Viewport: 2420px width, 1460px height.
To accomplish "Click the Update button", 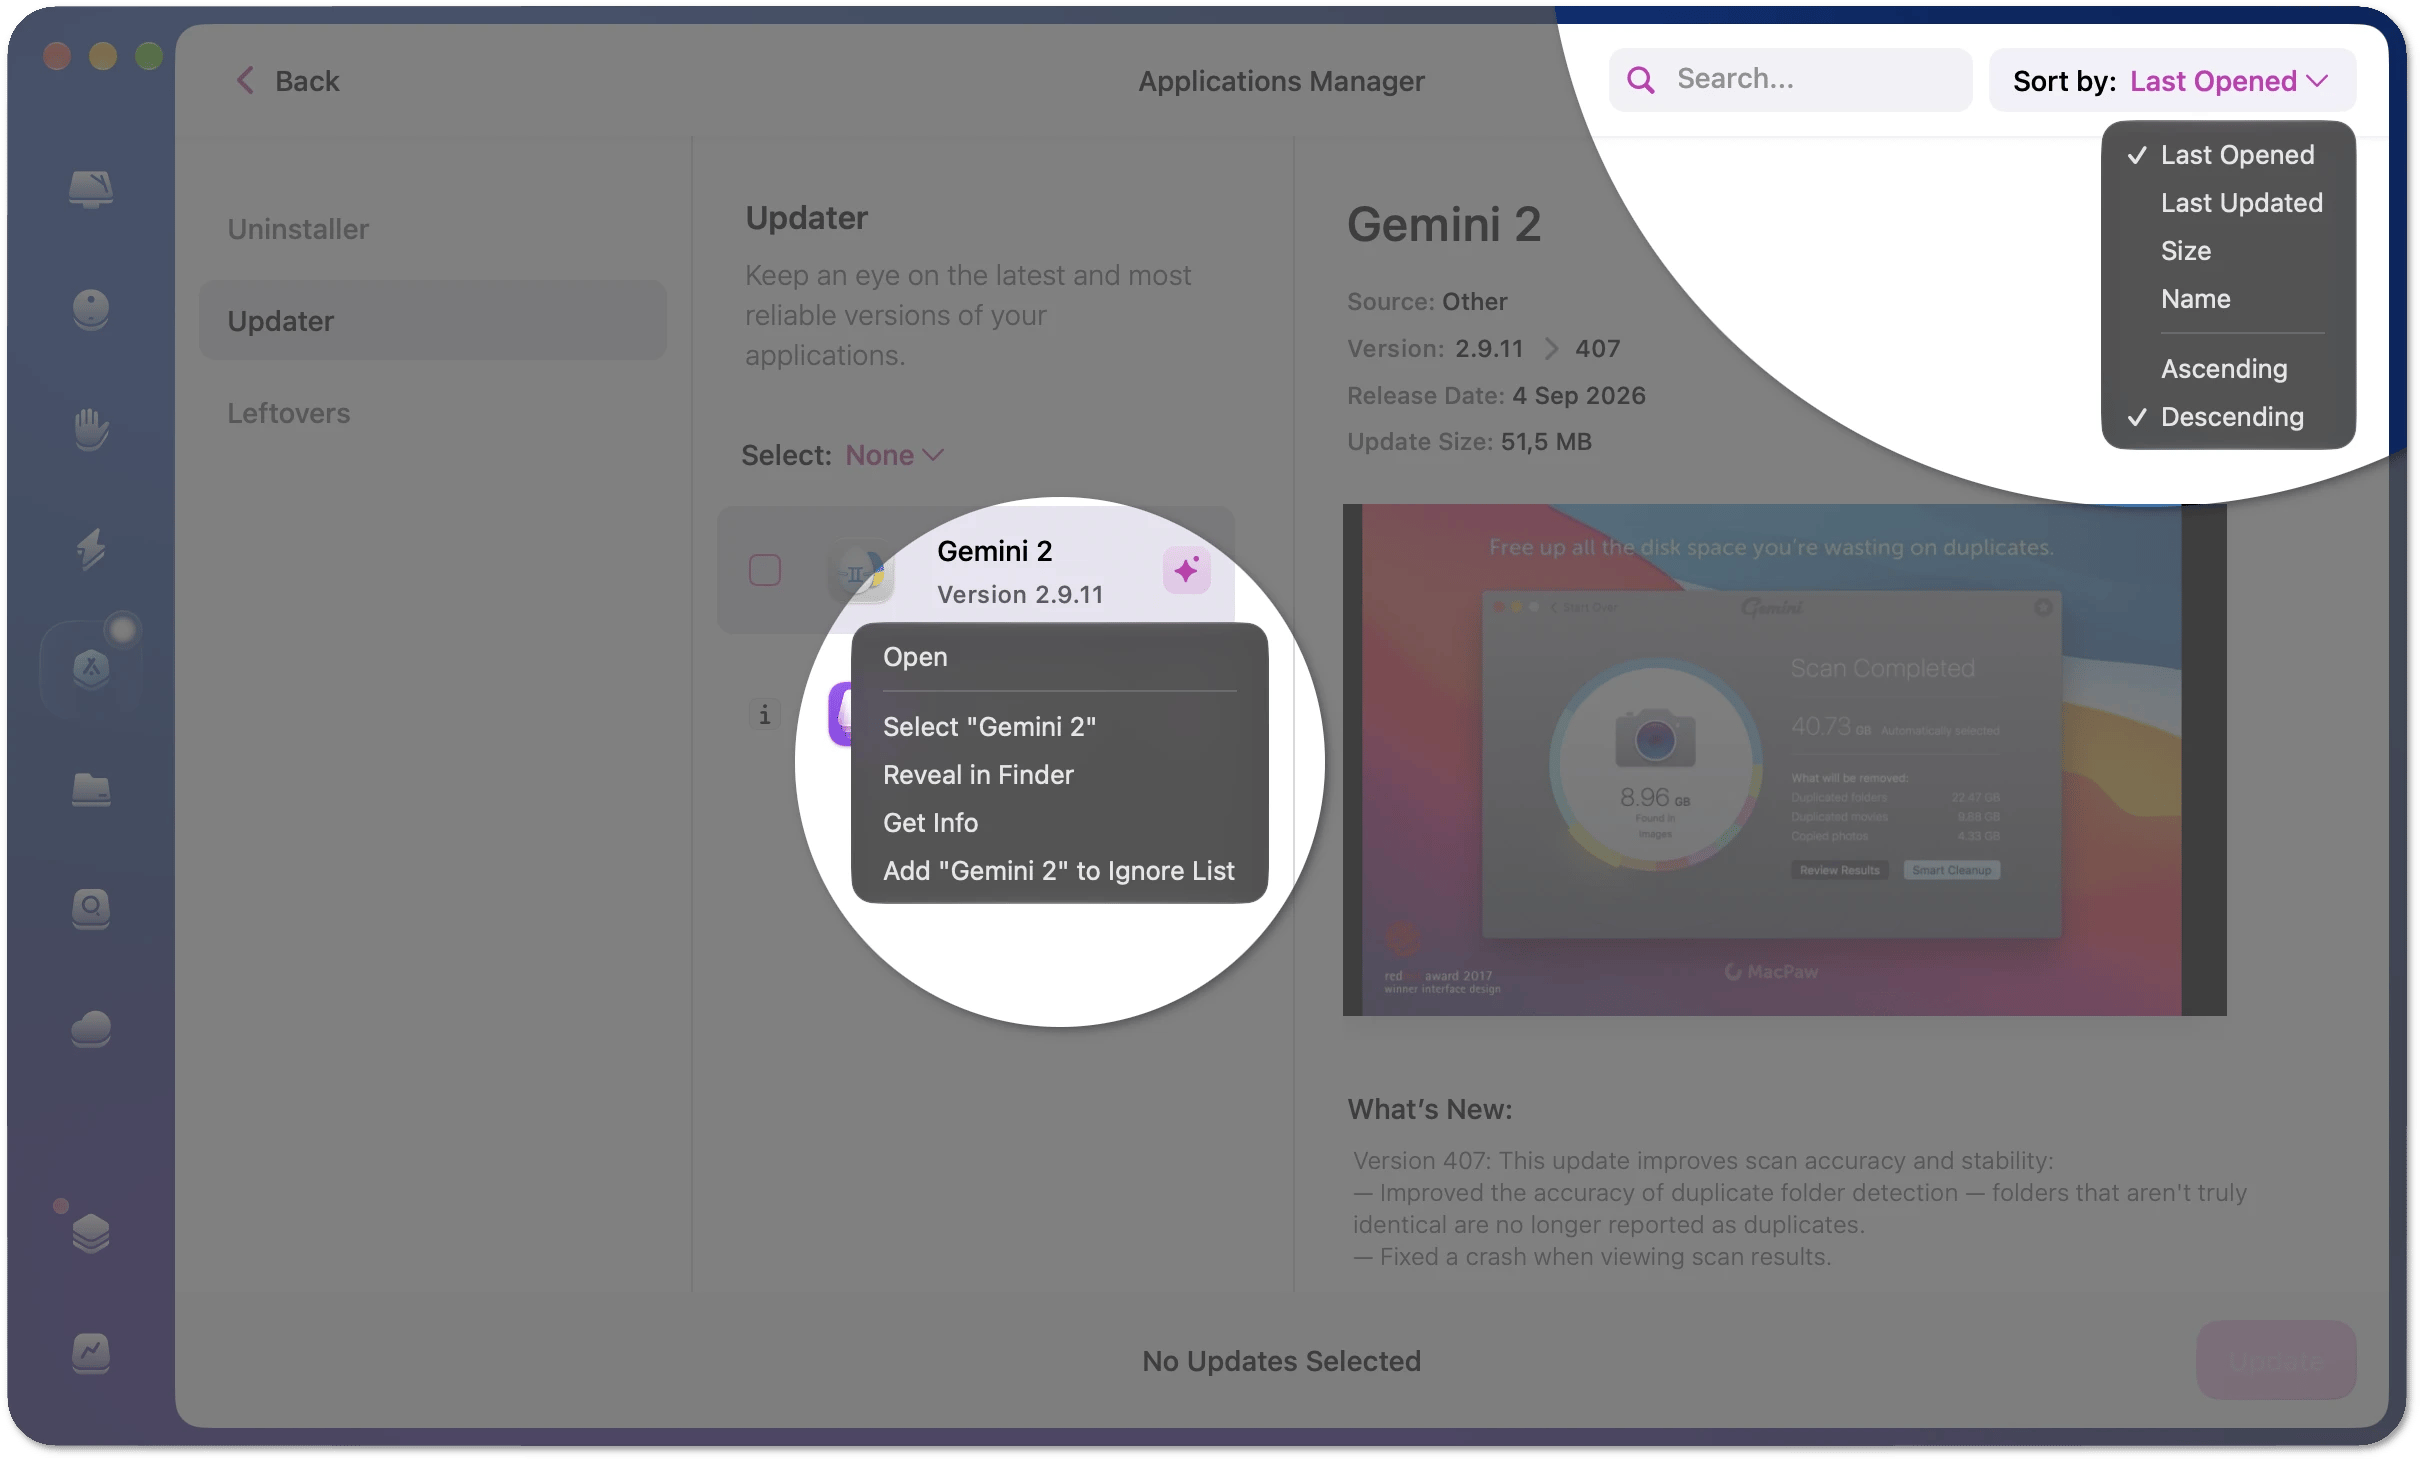I will pyautogui.click(x=2276, y=1361).
